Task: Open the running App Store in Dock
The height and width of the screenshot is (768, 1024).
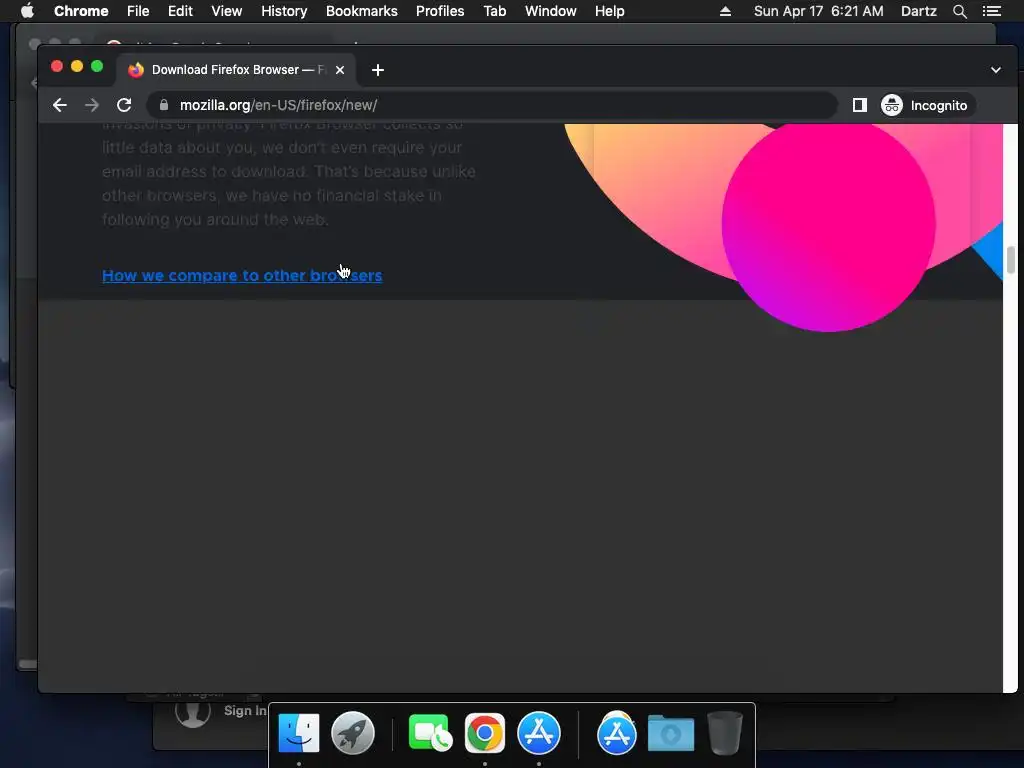Action: 539,733
